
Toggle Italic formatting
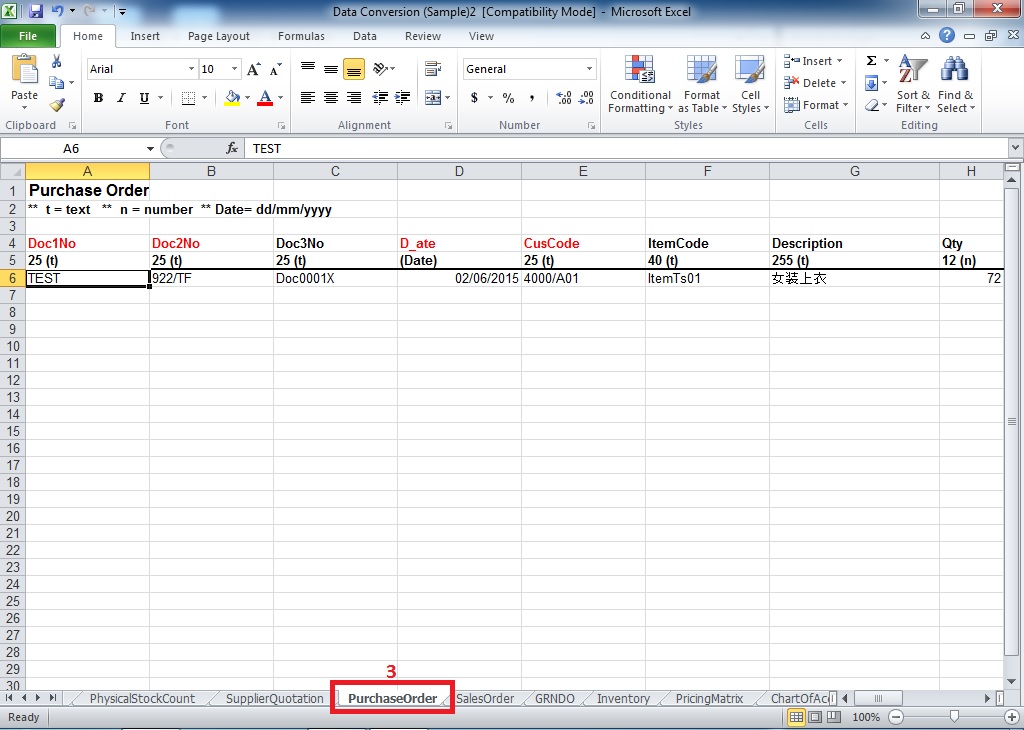click(121, 98)
